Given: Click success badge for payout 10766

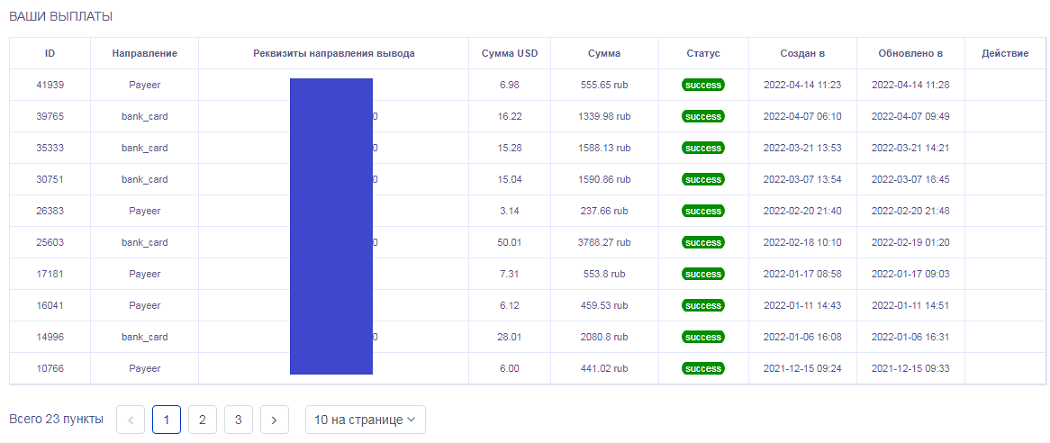Looking at the screenshot, I should (x=703, y=368).
